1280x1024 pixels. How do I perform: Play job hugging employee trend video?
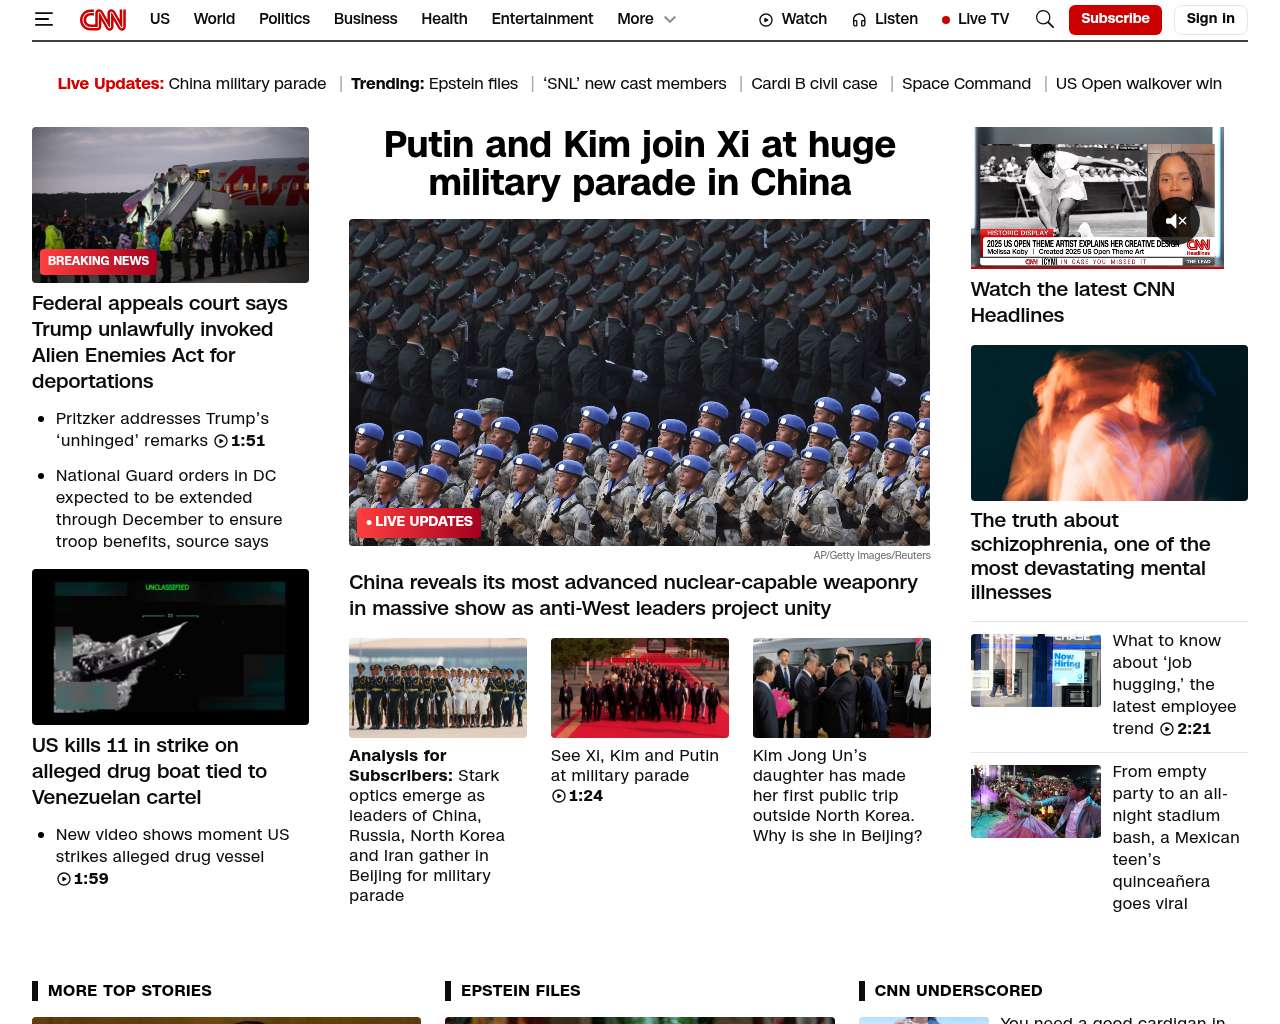[1174, 684]
